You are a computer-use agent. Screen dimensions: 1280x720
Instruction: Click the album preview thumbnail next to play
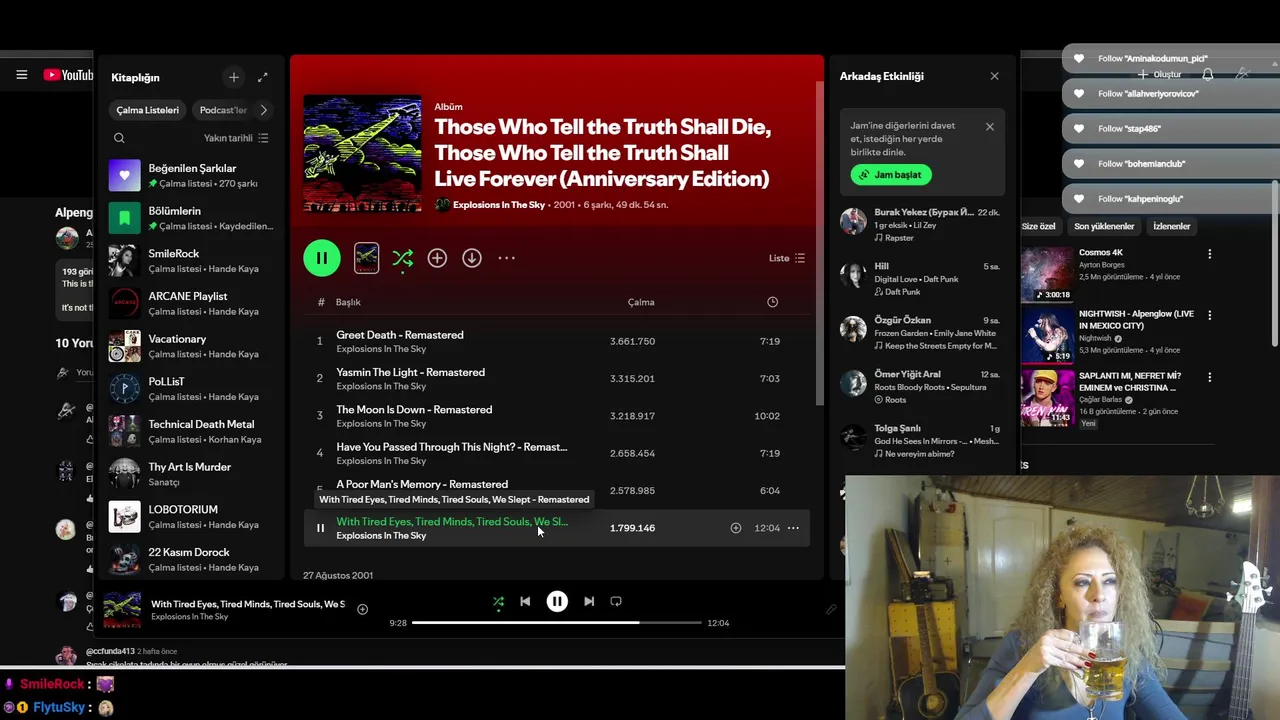click(x=367, y=258)
